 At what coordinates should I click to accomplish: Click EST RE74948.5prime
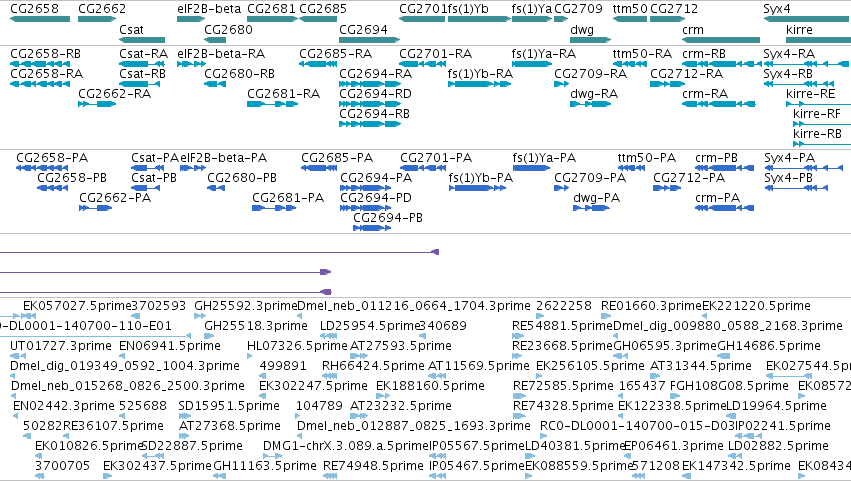(x=373, y=466)
